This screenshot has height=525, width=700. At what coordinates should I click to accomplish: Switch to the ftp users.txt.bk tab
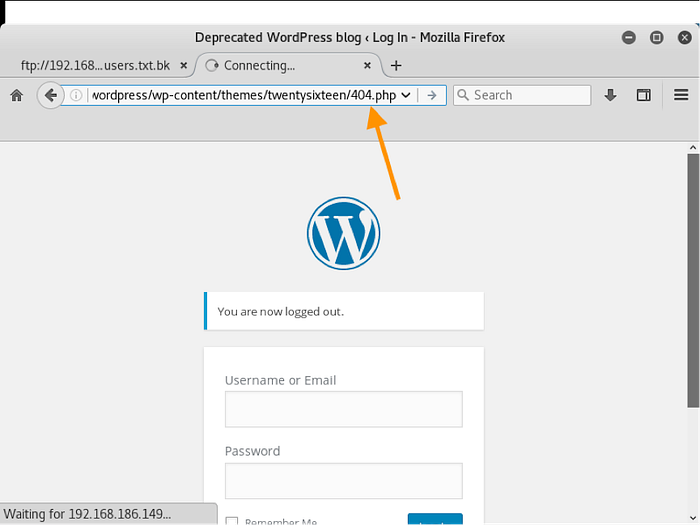95,66
